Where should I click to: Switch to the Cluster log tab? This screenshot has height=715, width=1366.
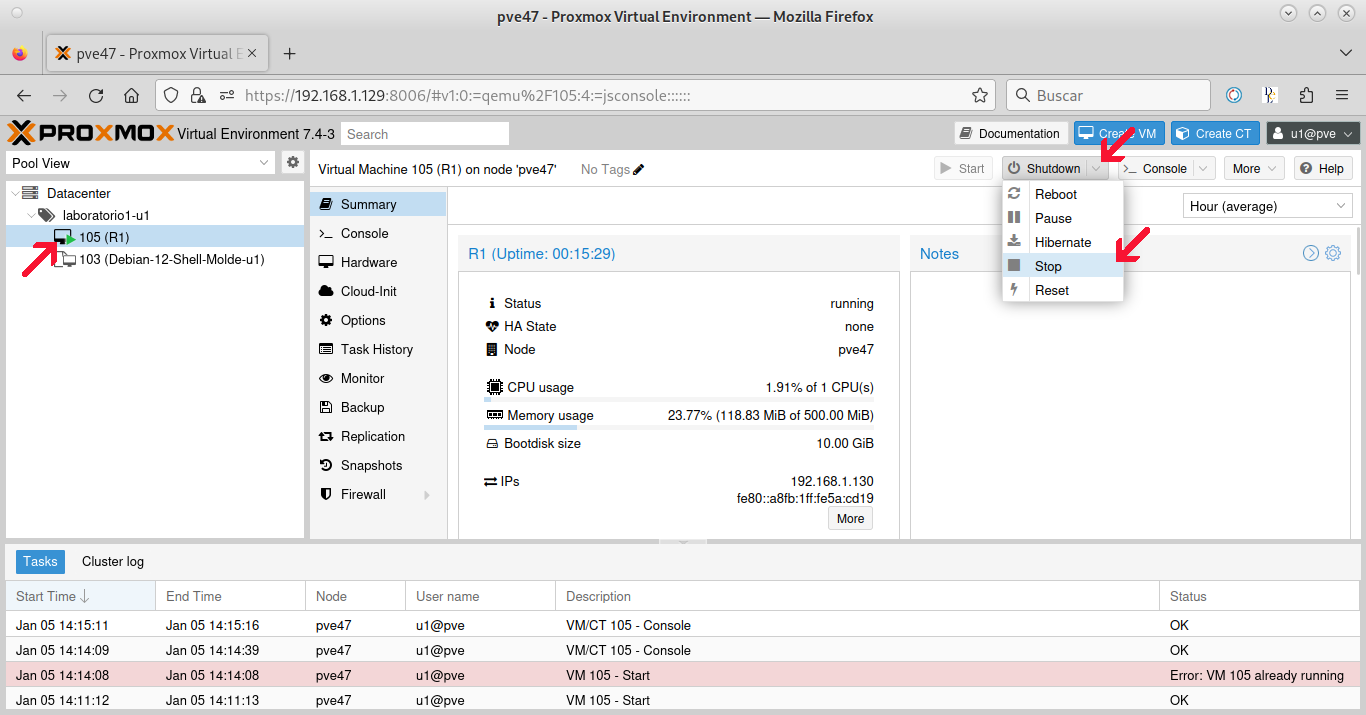(113, 562)
